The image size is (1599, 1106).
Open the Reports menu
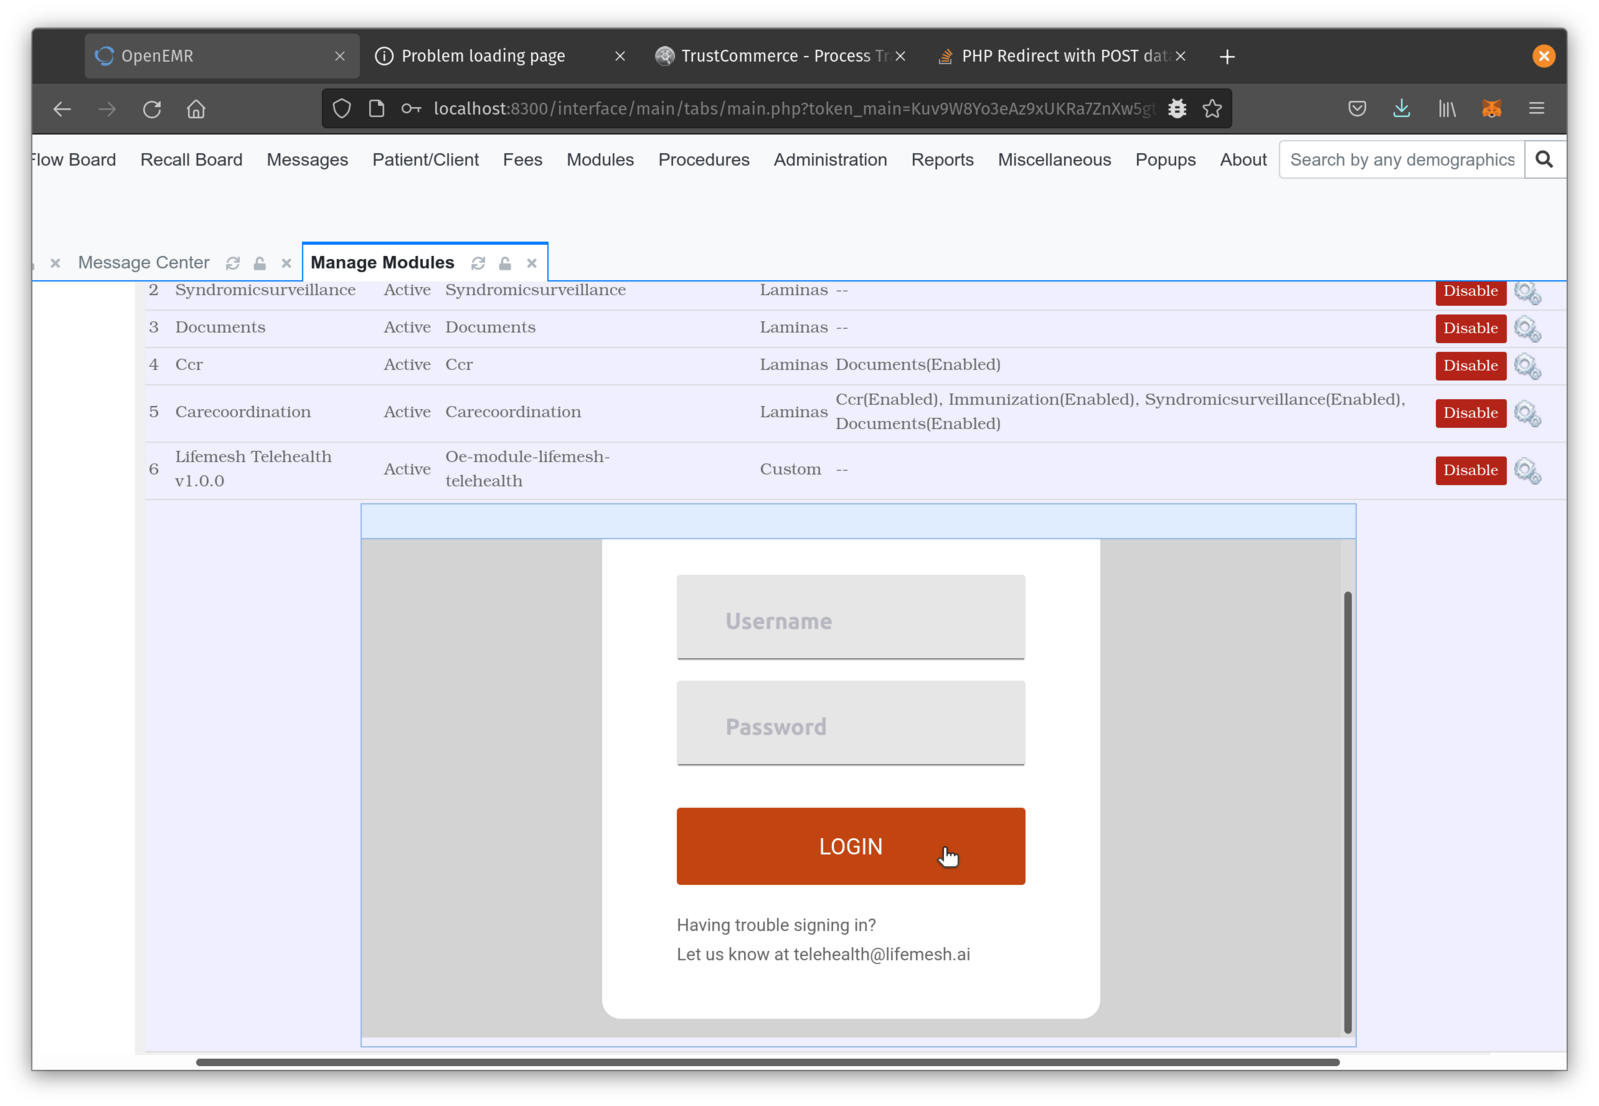942,160
